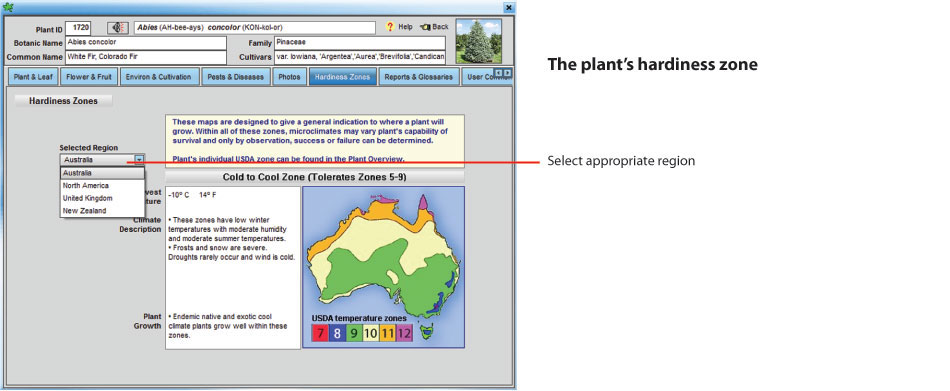Click the Cultivars field
Viewport: 950px width, 391px height.
click(x=360, y=58)
